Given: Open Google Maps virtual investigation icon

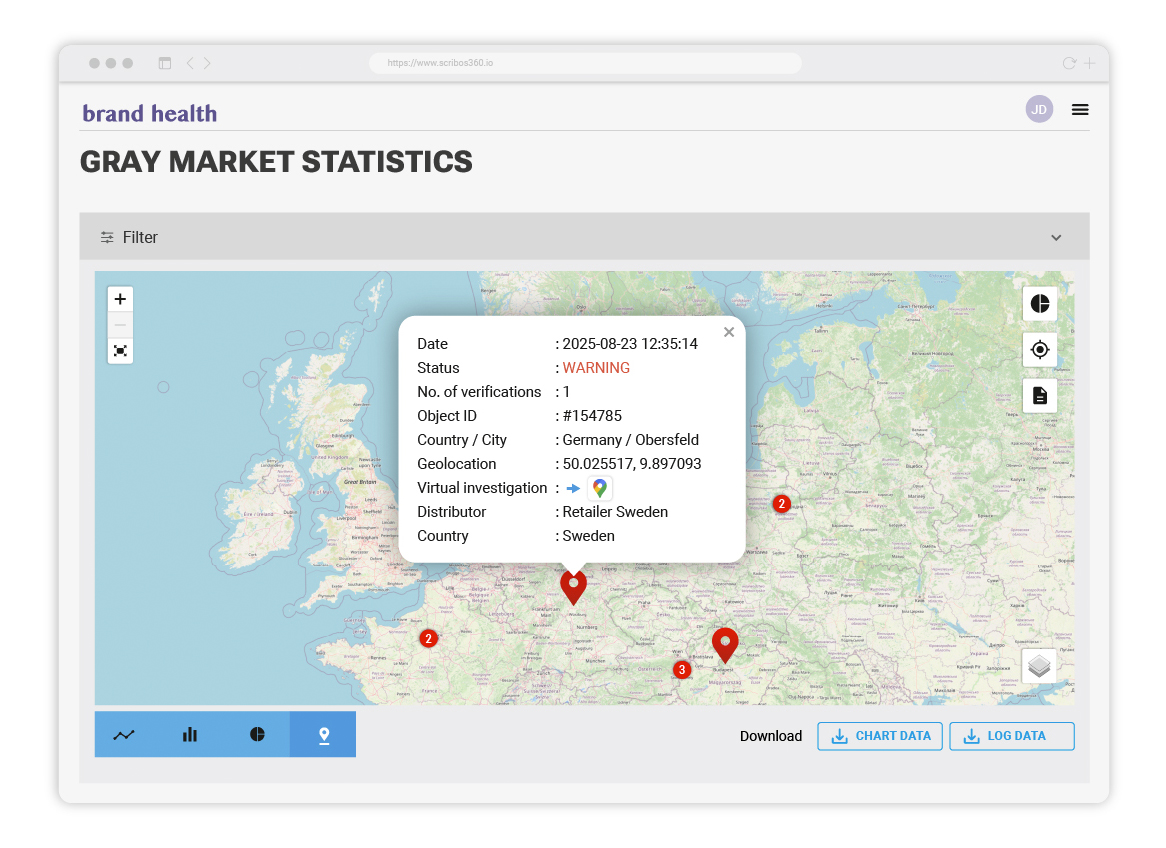Looking at the screenshot, I should point(599,488).
